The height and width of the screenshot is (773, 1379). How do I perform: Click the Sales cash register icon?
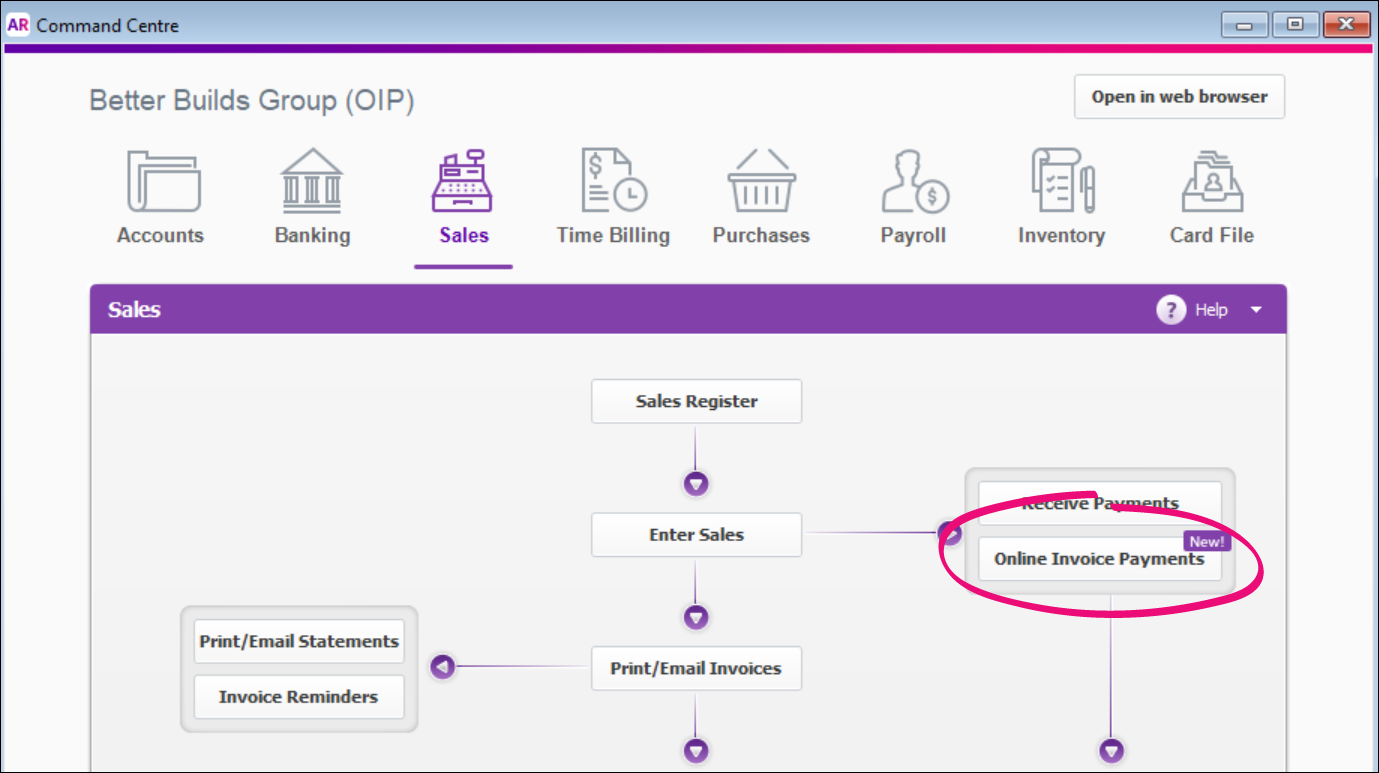click(463, 182)
